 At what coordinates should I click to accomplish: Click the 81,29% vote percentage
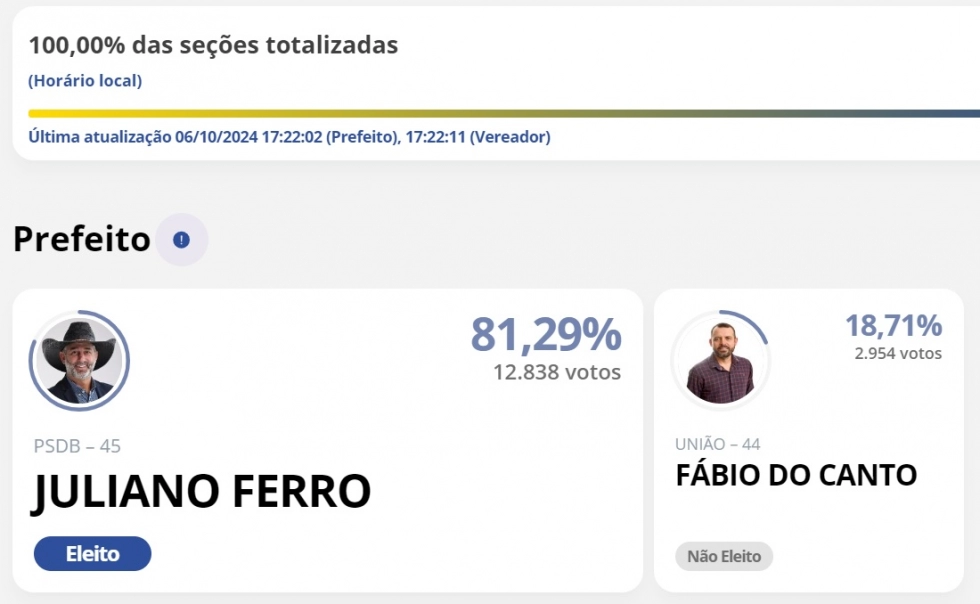point(546,335)
